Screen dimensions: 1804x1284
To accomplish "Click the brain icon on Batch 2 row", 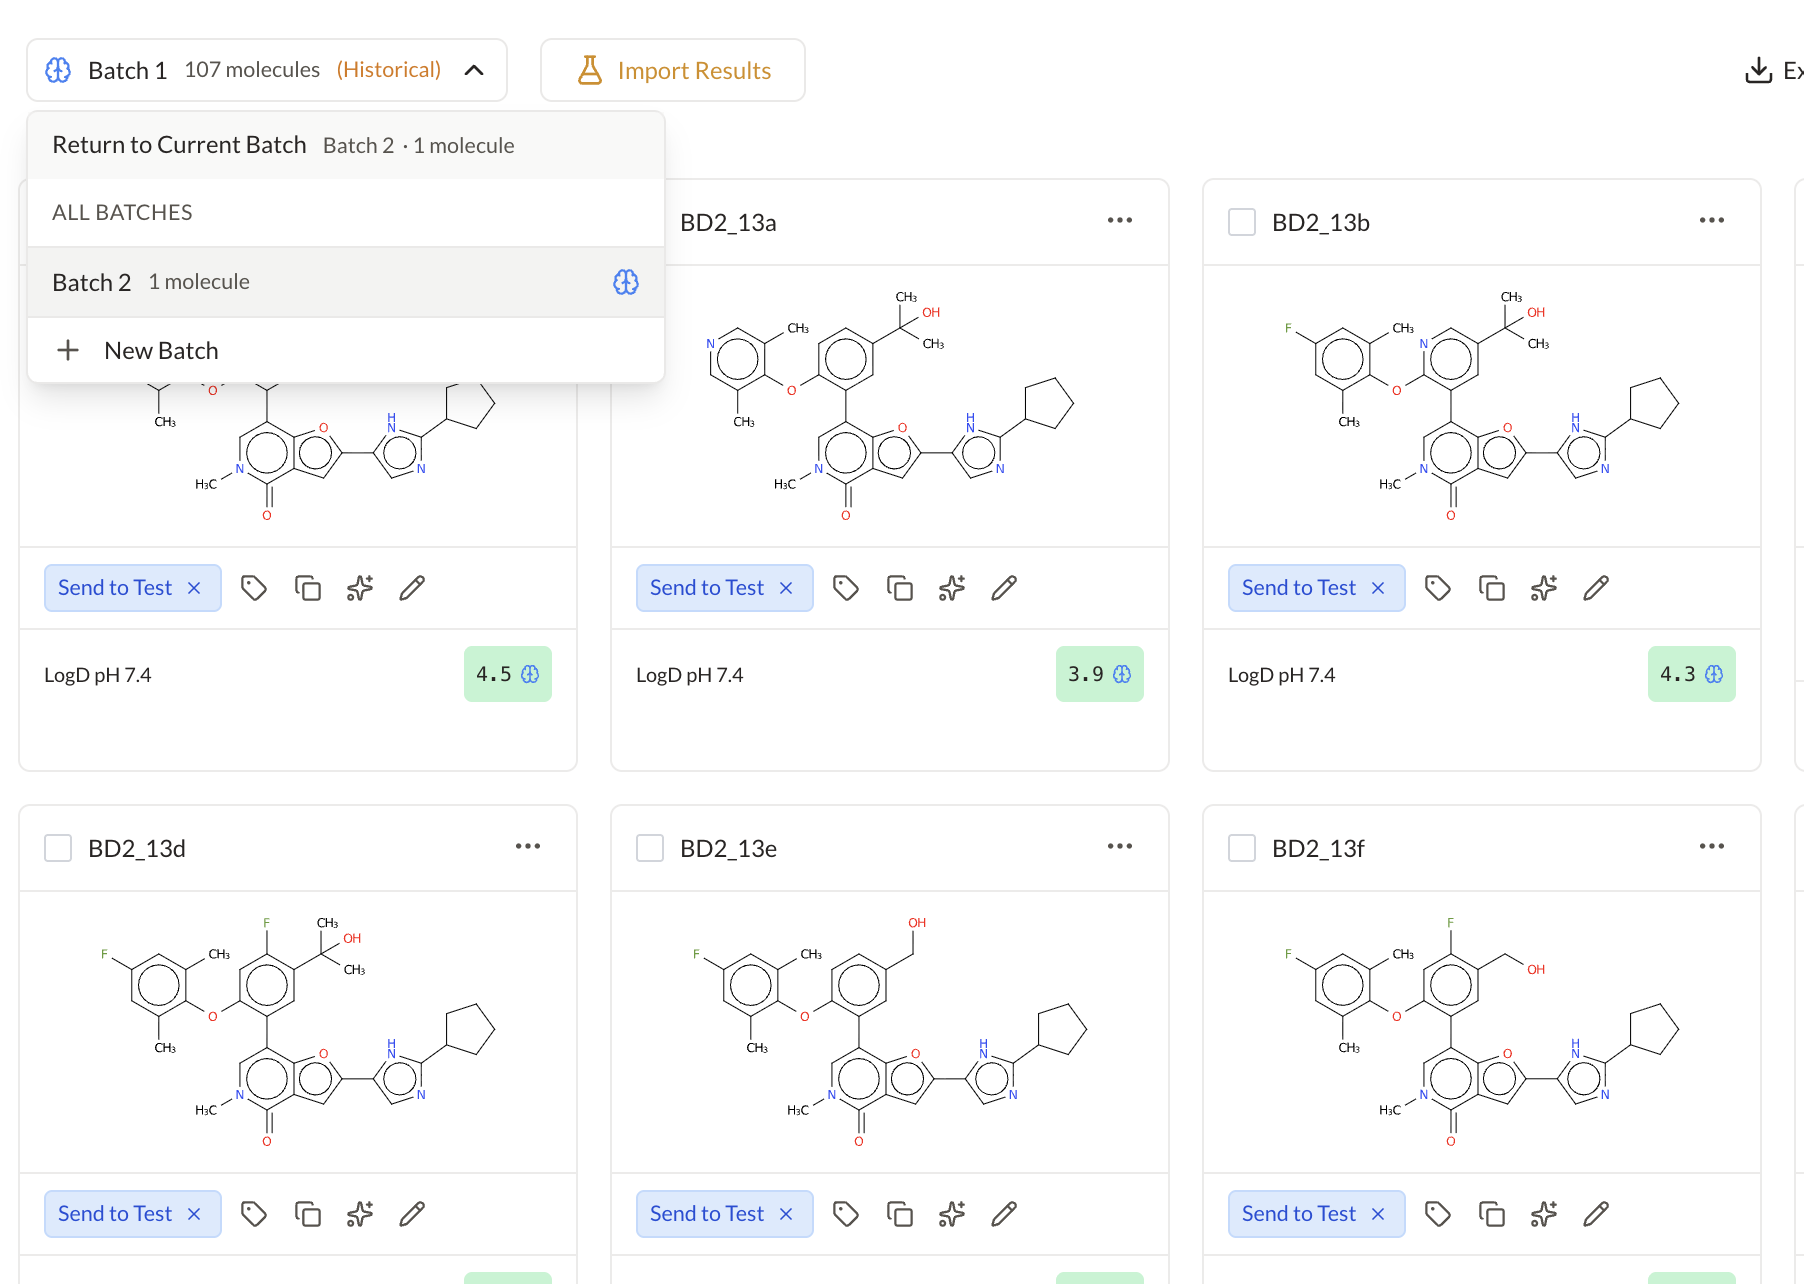I will click(x=626, y=282).
